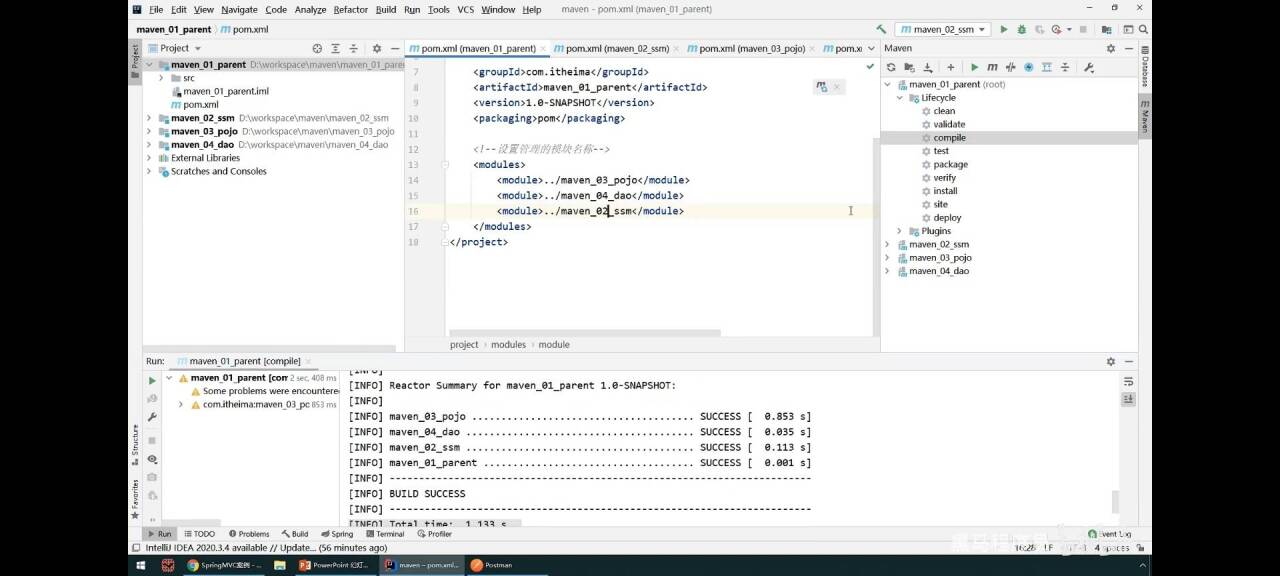1280x576 pixels.
Task: Open Run panel gear settings
Action: pos(1110,361)
